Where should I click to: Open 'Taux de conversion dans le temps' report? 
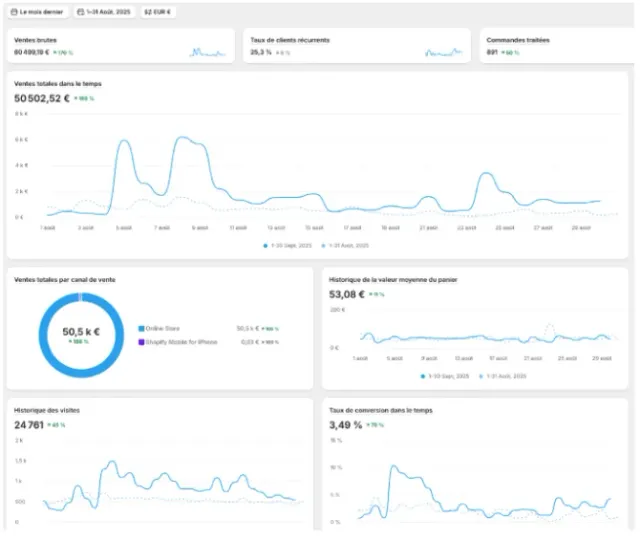pyautogui.click(x=381, y=410)
